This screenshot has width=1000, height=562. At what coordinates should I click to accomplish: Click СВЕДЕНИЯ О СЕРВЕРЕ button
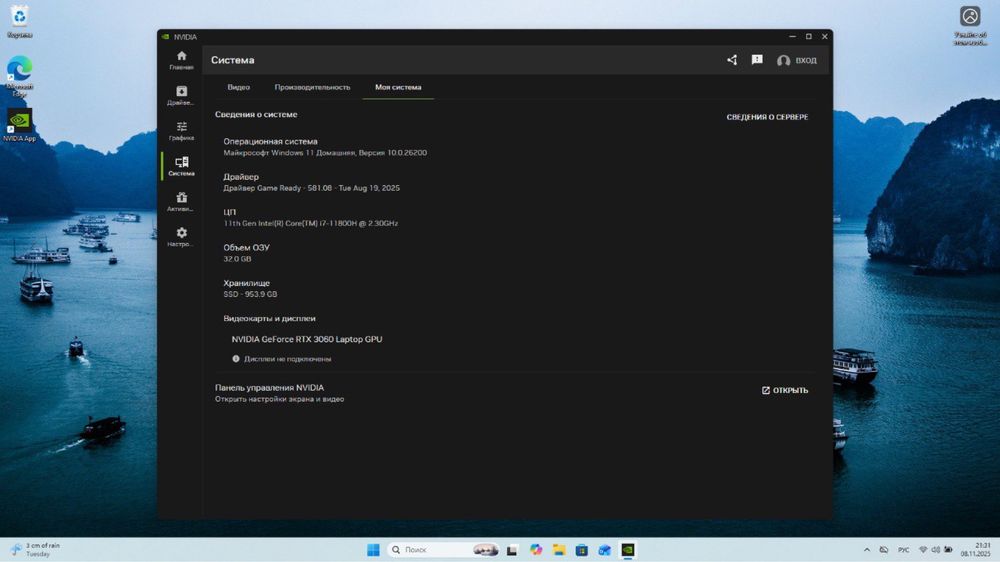[767, 117]
